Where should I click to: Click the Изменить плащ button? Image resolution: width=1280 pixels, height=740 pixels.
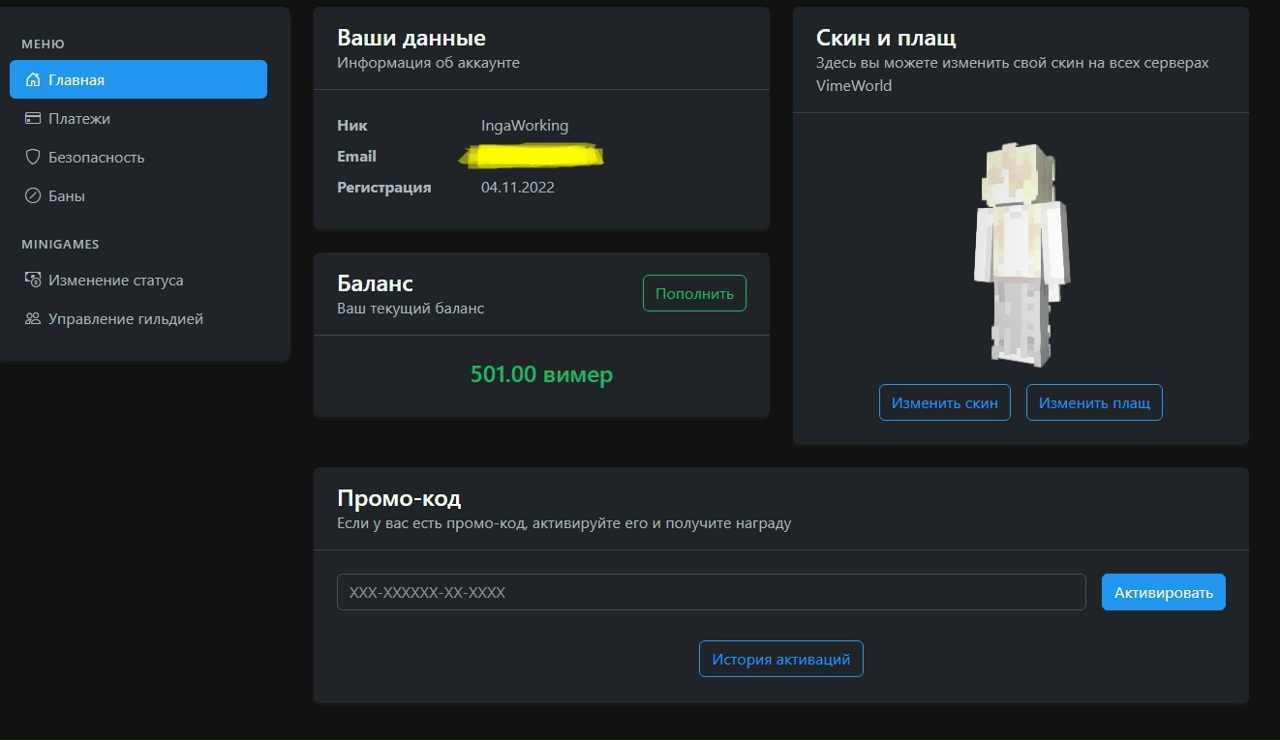point(1094,403)
